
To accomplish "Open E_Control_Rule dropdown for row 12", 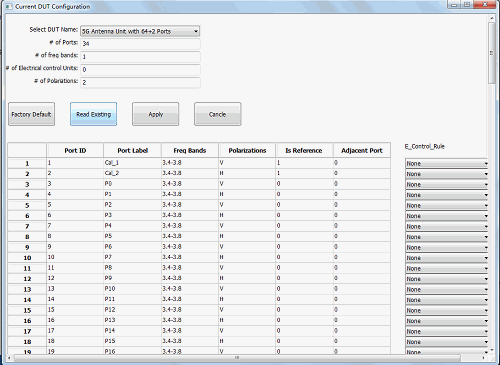I will [447, 279].
